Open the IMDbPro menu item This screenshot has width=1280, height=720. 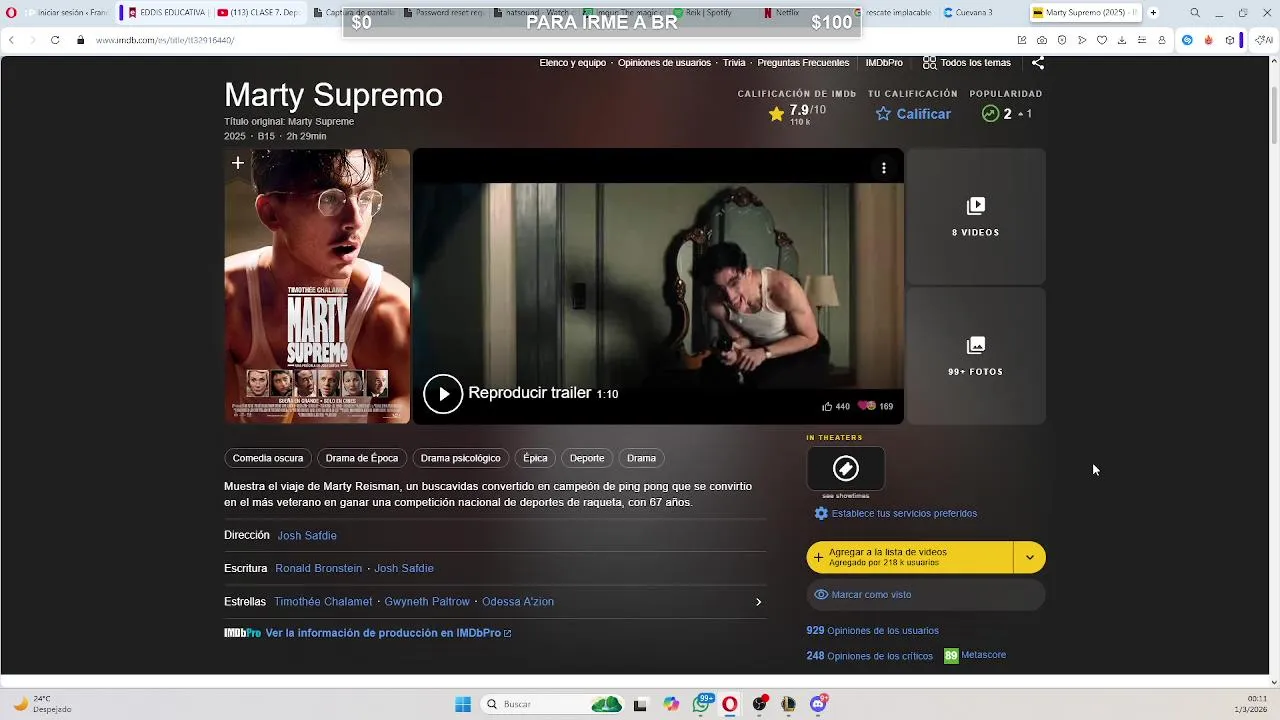click(884, 62)
